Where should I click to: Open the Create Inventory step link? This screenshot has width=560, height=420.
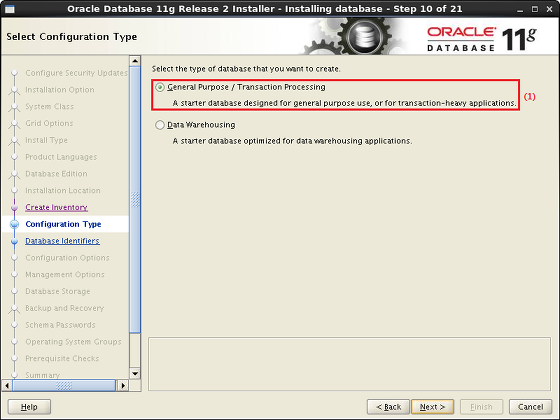(56, 208)
